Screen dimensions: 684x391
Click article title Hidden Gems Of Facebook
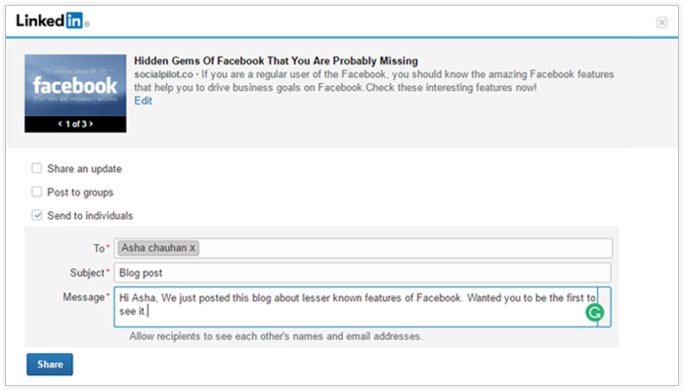tap(276, 61)
